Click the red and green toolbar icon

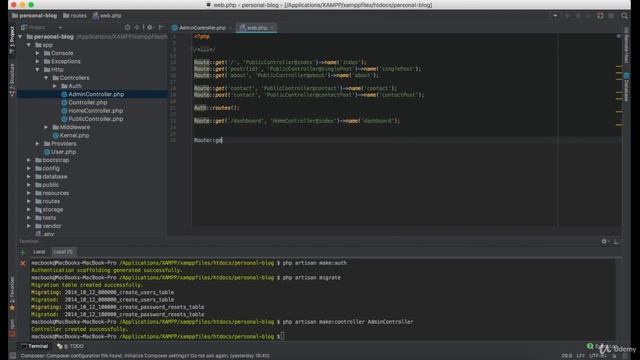[600, 16]
